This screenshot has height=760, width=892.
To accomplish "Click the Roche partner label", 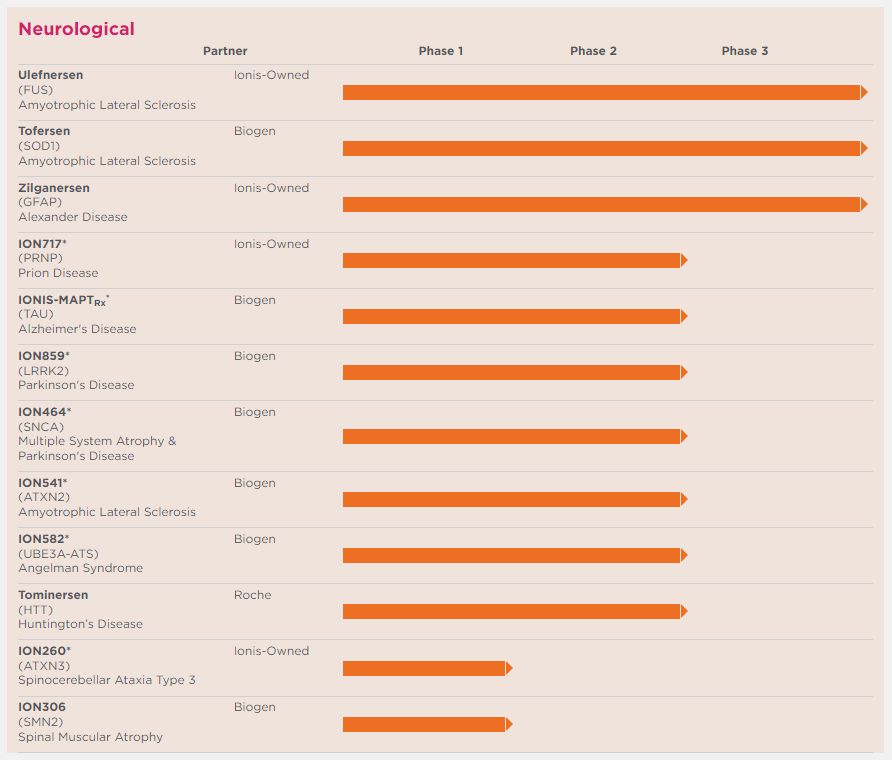I will tap(252, 595).
